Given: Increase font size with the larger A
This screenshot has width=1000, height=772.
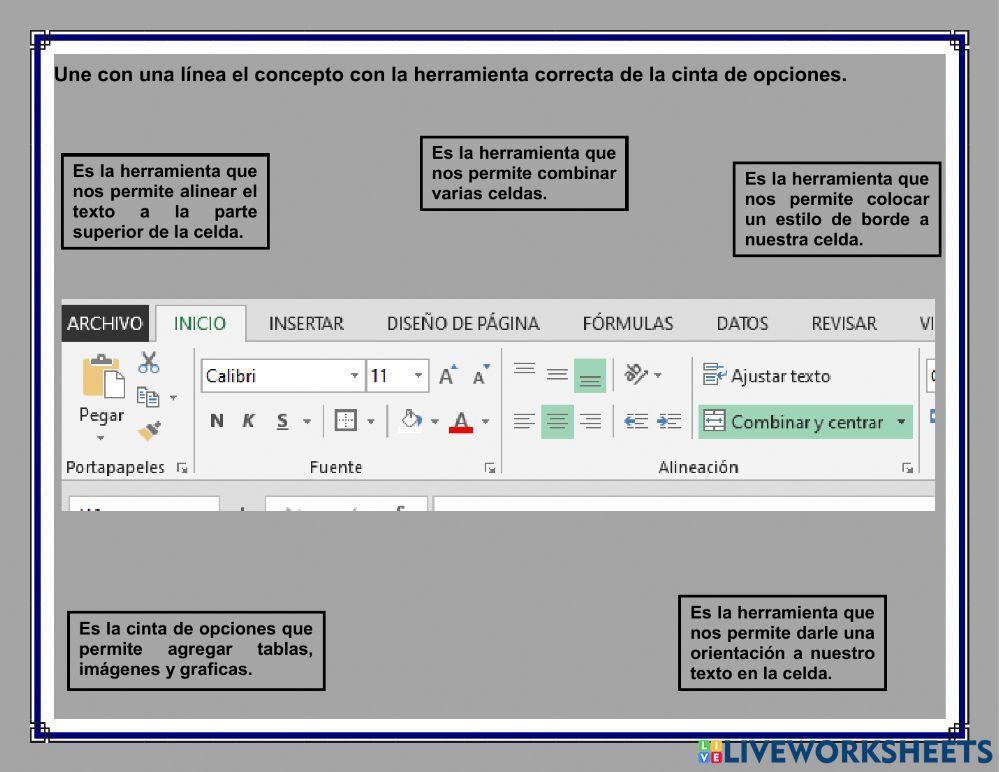Looking at the screenshot, I should [447, 376].
